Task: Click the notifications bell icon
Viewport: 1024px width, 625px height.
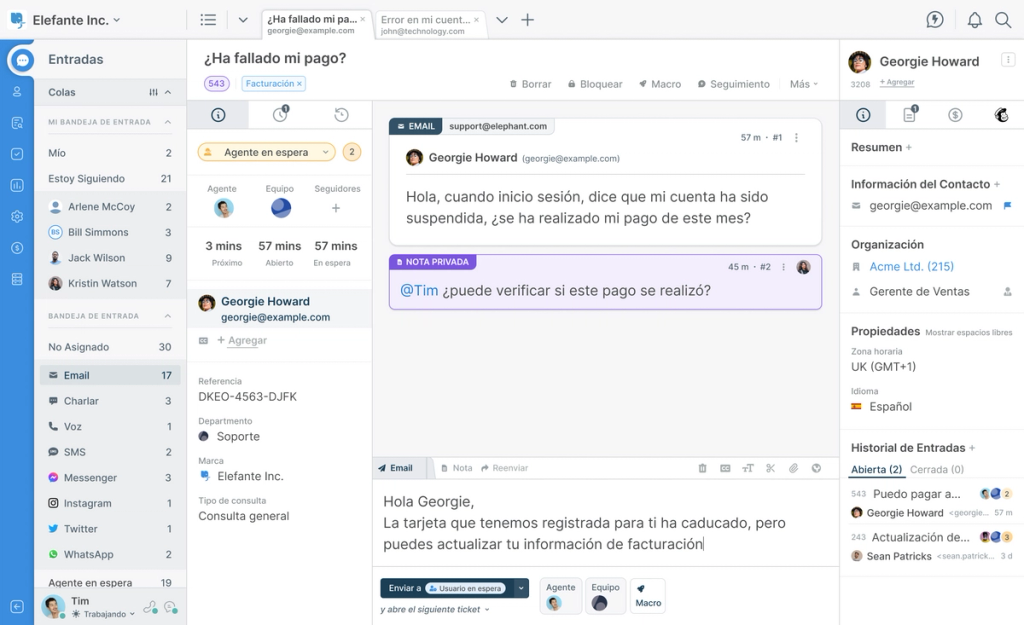Action: coord(974,20)
